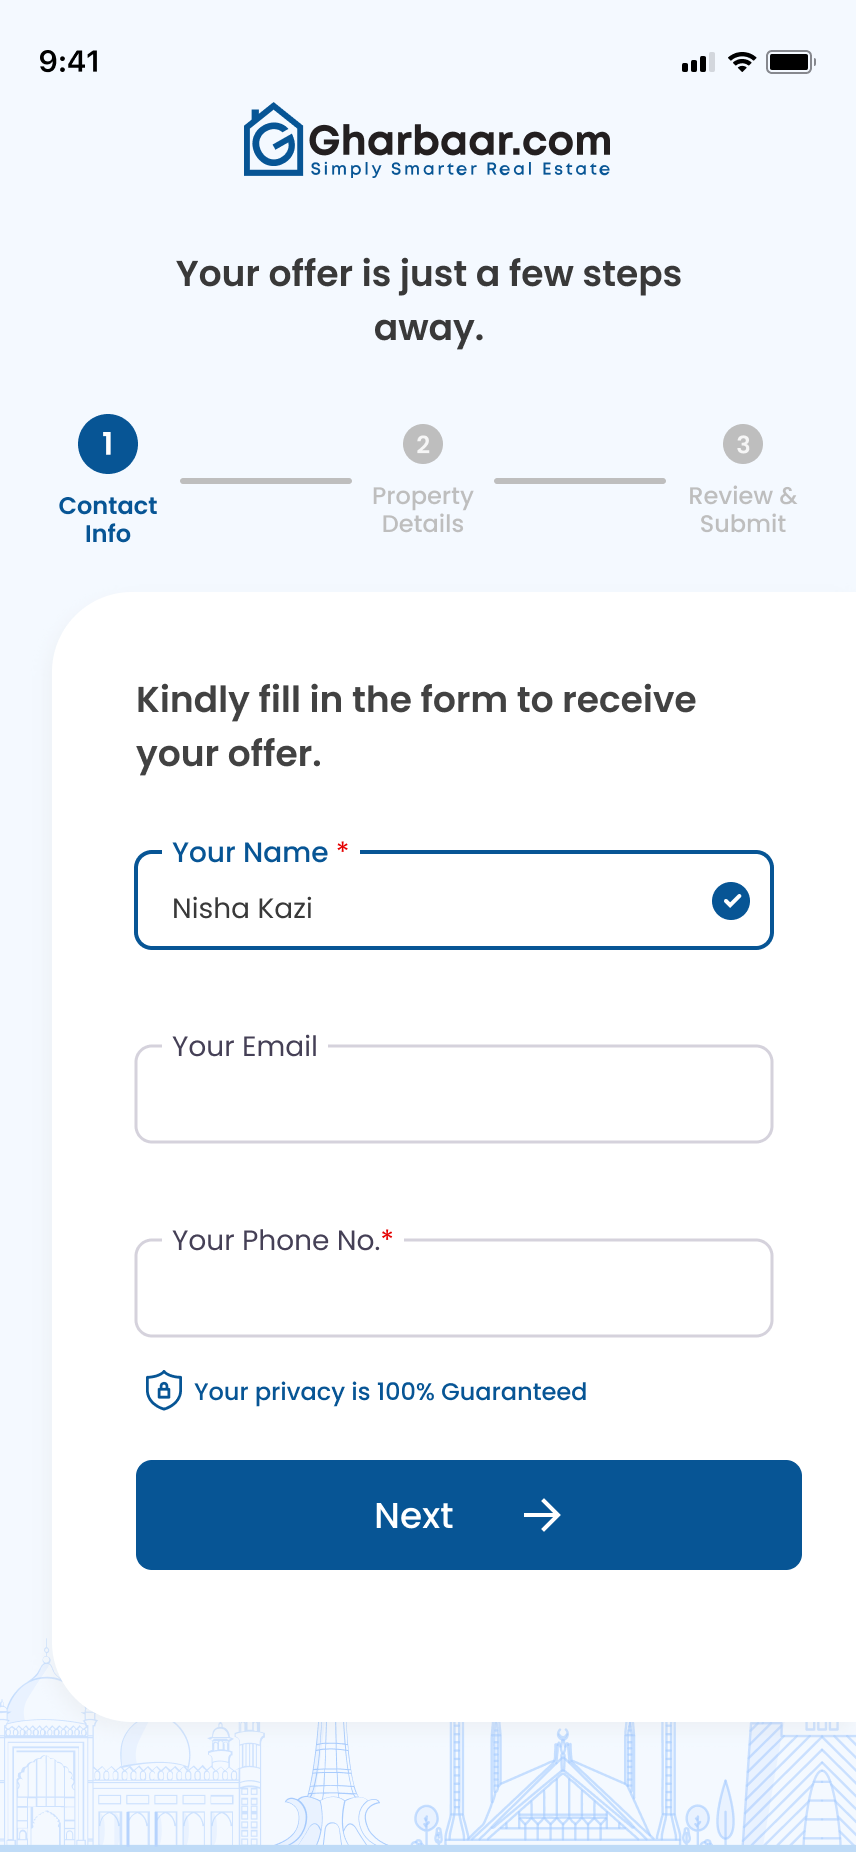This screenshot has width=856, height=1852.
Task: Open the Contact Info step label
Action: [108, 519]
